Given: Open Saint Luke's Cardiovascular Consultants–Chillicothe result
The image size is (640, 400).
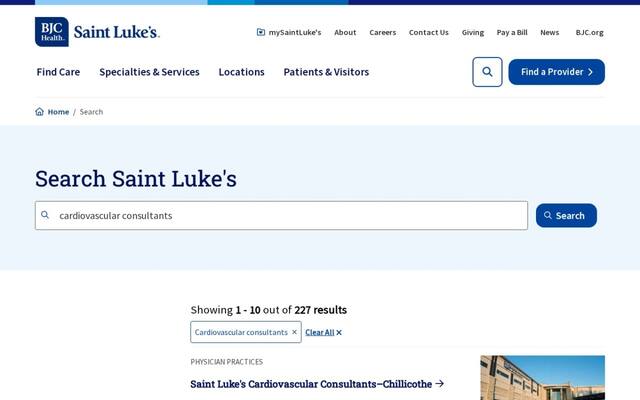Looking at the screenshot, I should point(317,384).
